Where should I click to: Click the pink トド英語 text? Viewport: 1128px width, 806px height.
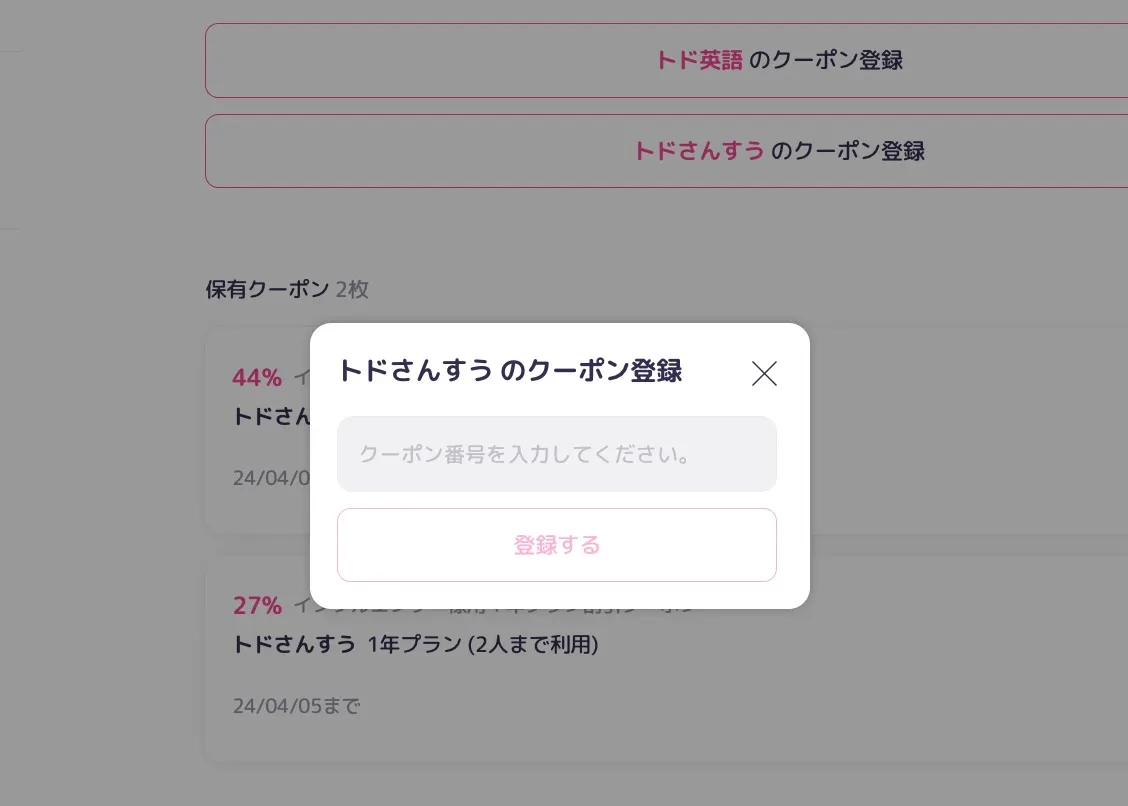[x=699, y=61]
